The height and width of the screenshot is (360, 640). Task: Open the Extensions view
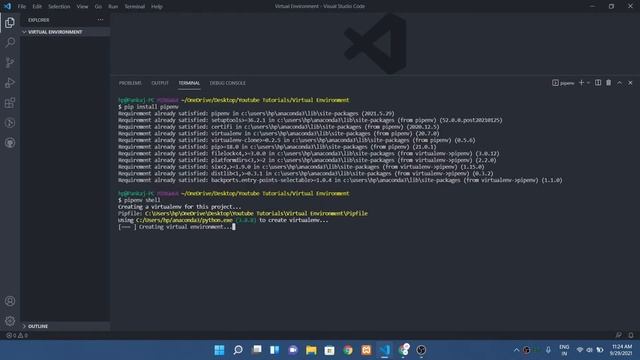10,102
